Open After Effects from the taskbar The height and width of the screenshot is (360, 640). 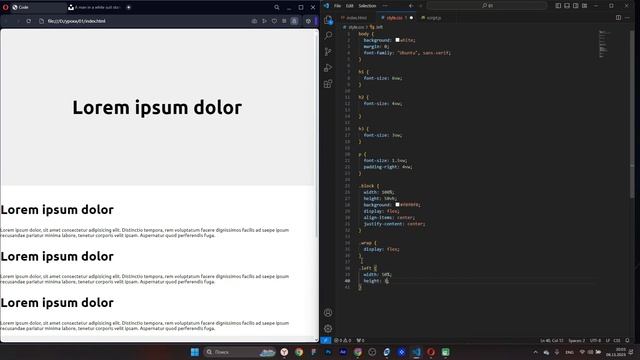tap(343, 352)
